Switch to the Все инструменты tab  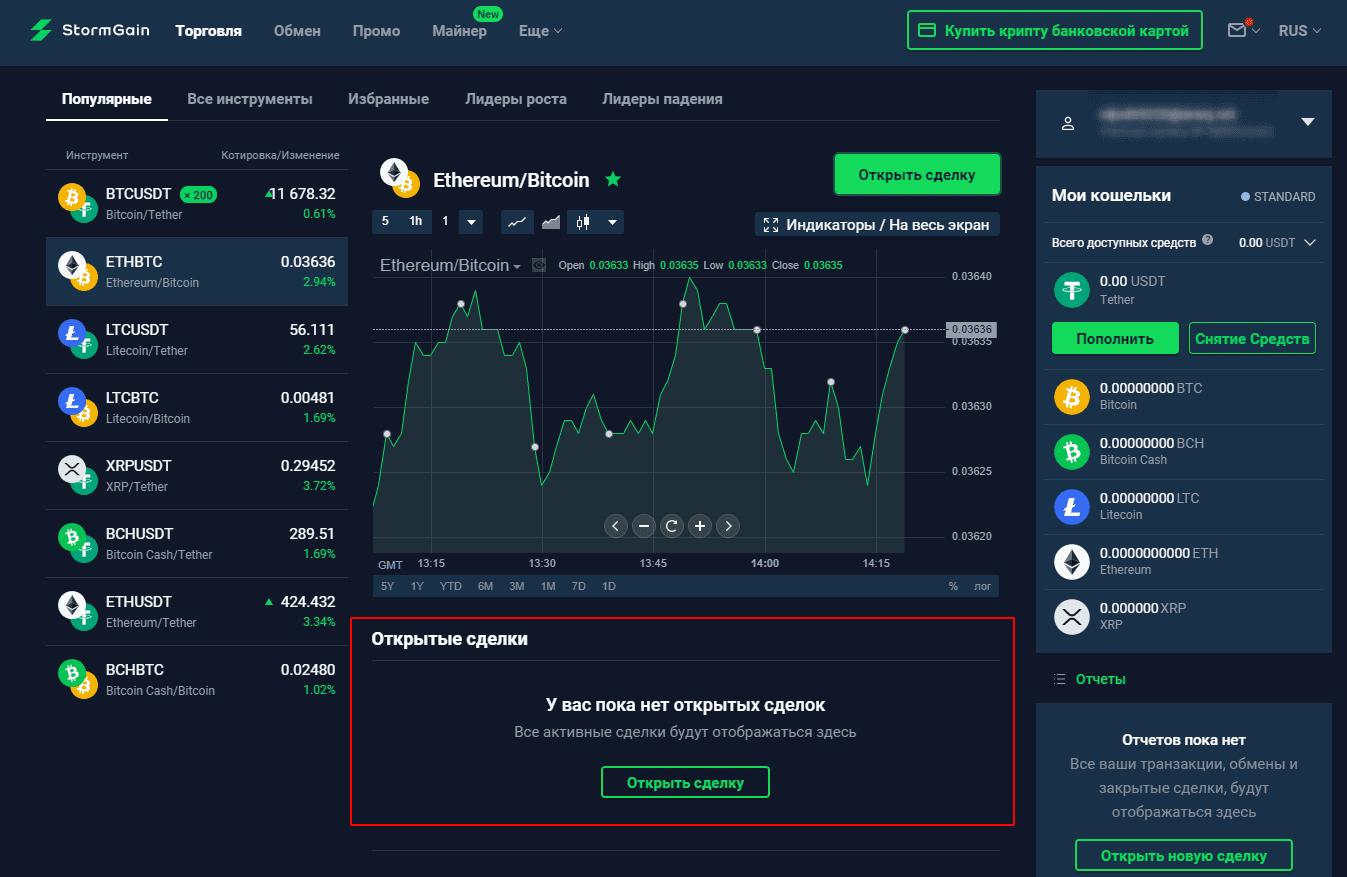[x=250, y=99]
